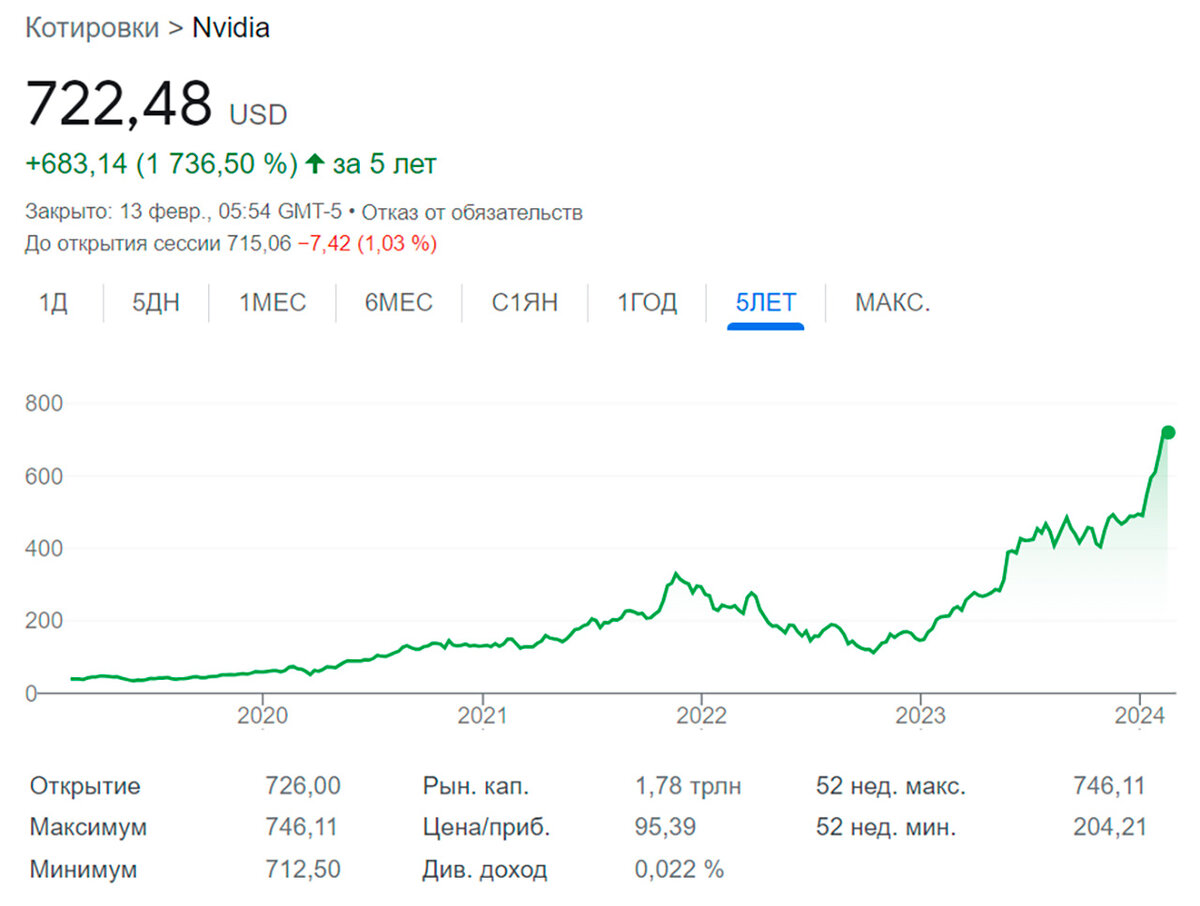
Task: Click the Минимум label
Action: coord(83,869)
